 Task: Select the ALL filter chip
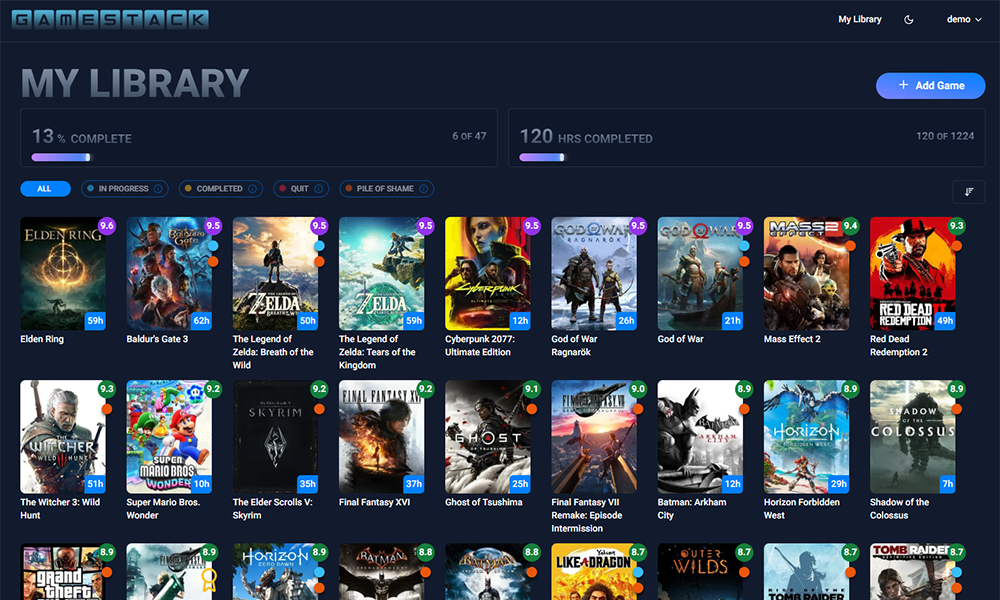click(45, 189)
